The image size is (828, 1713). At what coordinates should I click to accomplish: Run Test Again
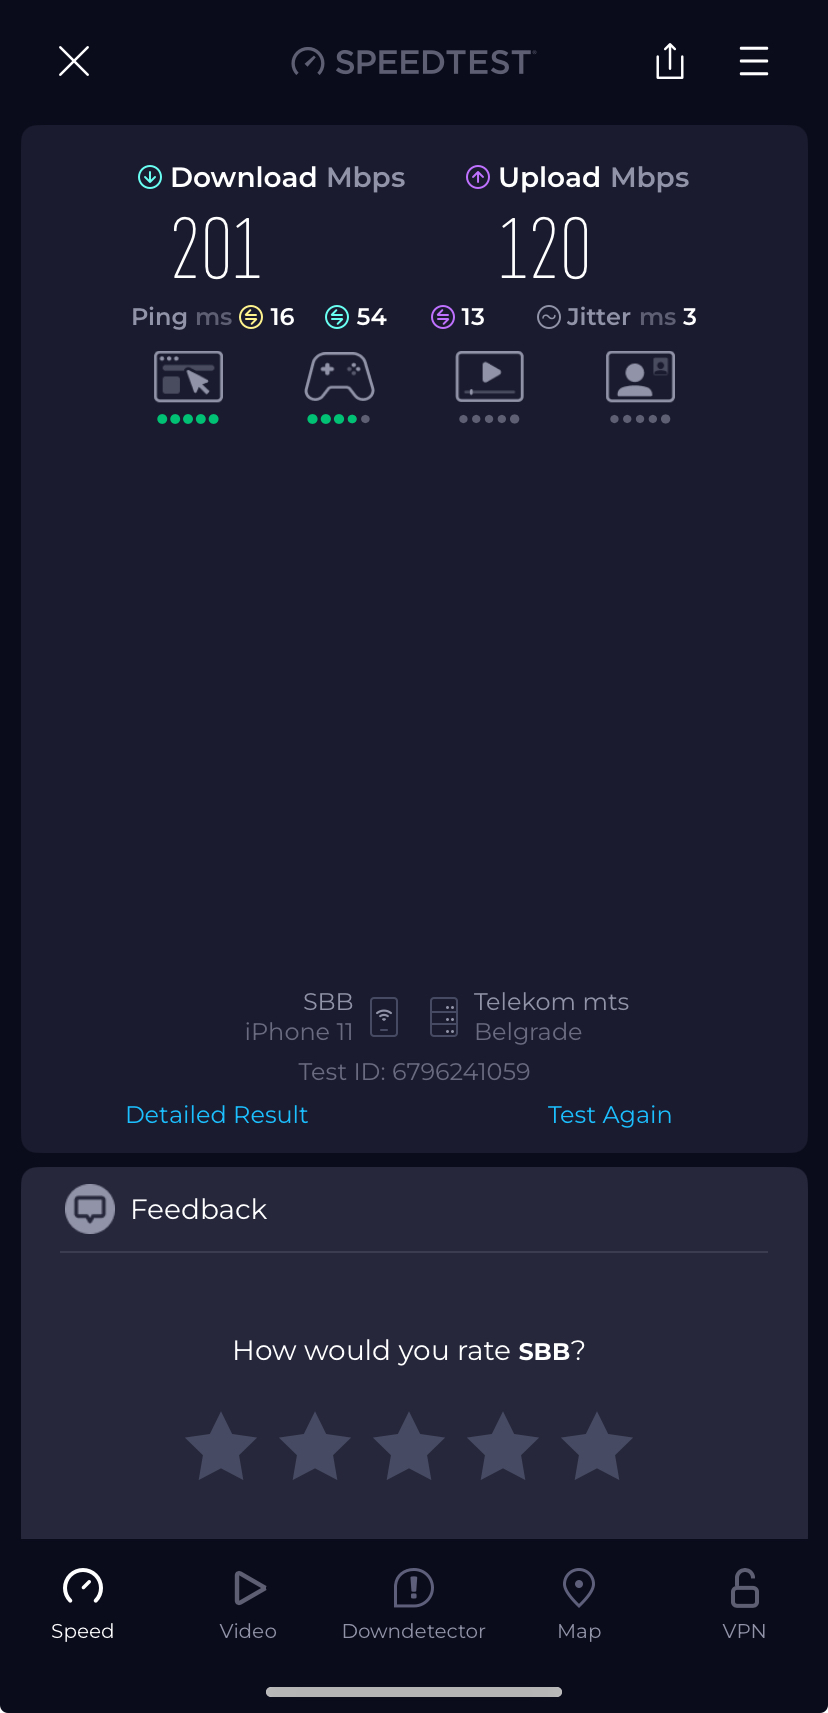tap(610, 1115)
